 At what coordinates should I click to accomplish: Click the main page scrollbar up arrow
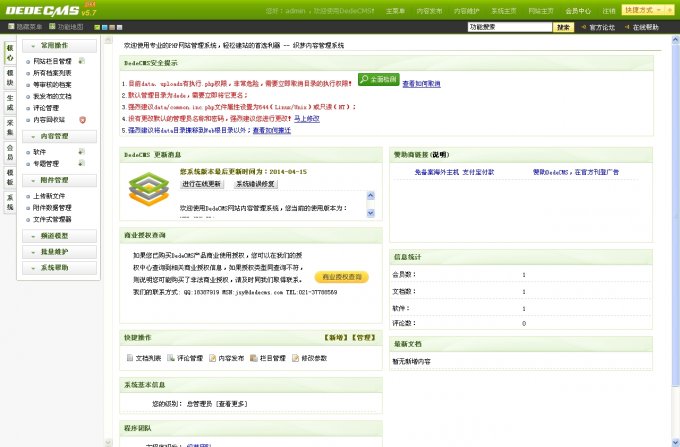pyautogui.click(x=676, y=39)
